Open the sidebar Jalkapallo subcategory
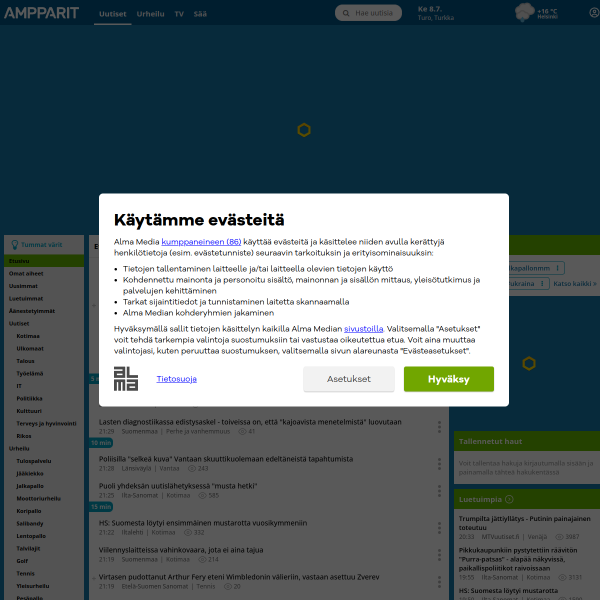Screen dimensions: 600x600 click(x=30, y=486)
